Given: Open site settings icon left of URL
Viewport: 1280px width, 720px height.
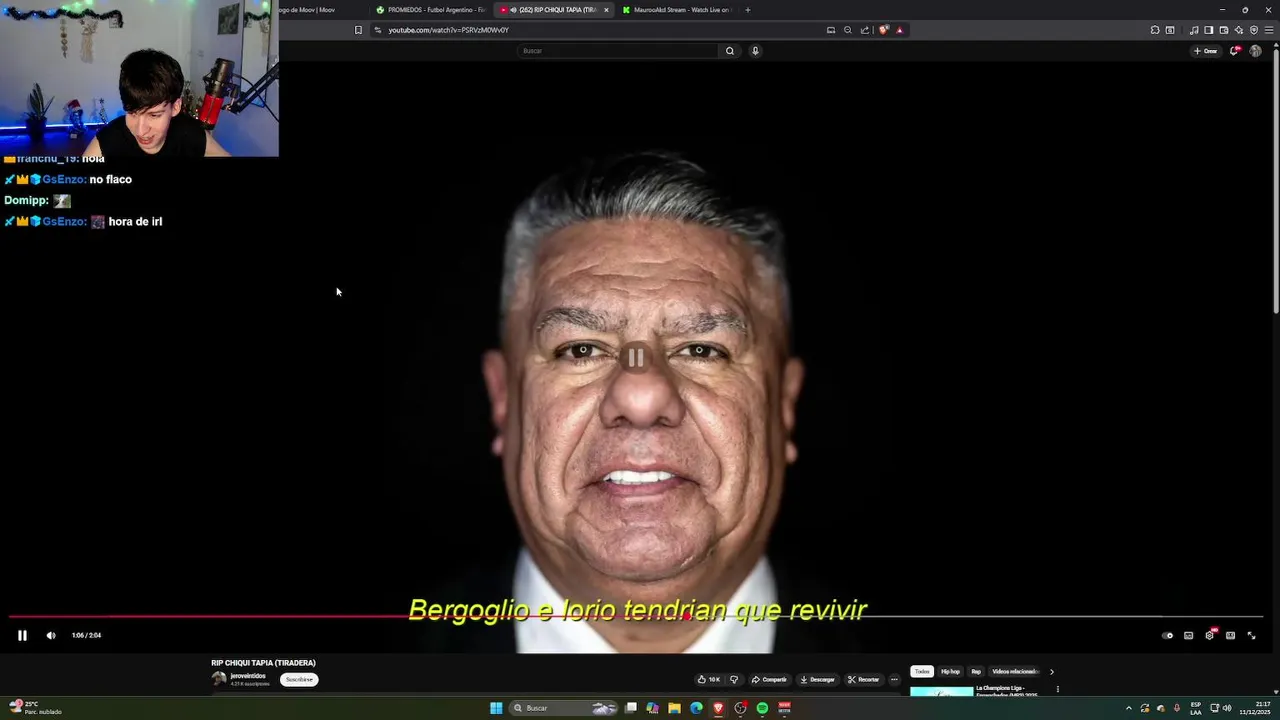Looking at the screenshot, I should pos(378,30).
